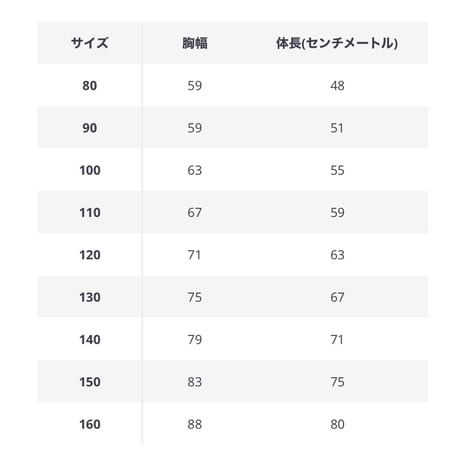Click body length value 48
The width and height of the screenshot is (460, 460).
(x=337, y=86)
